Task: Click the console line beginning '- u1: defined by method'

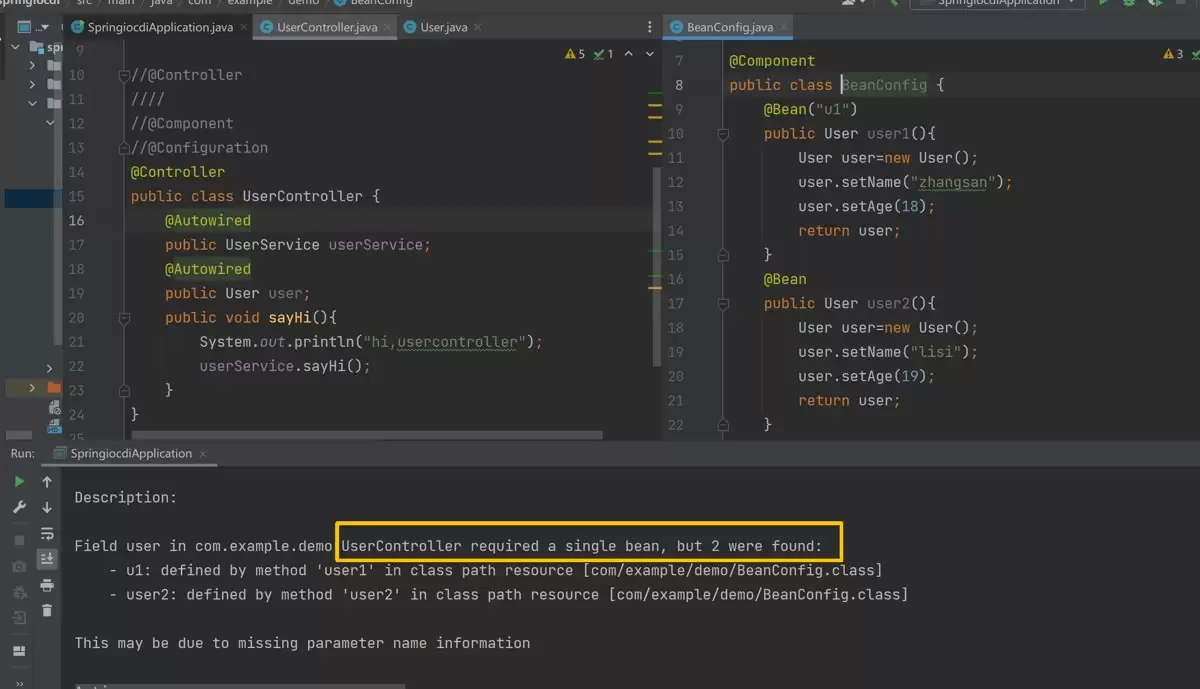Action: 496,570
